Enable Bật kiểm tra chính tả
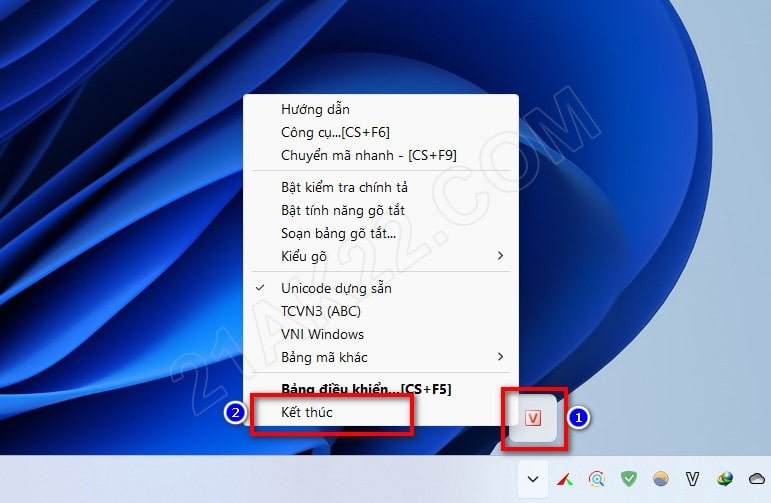Viewport: 771px width, 503px height. pos(381,187)
